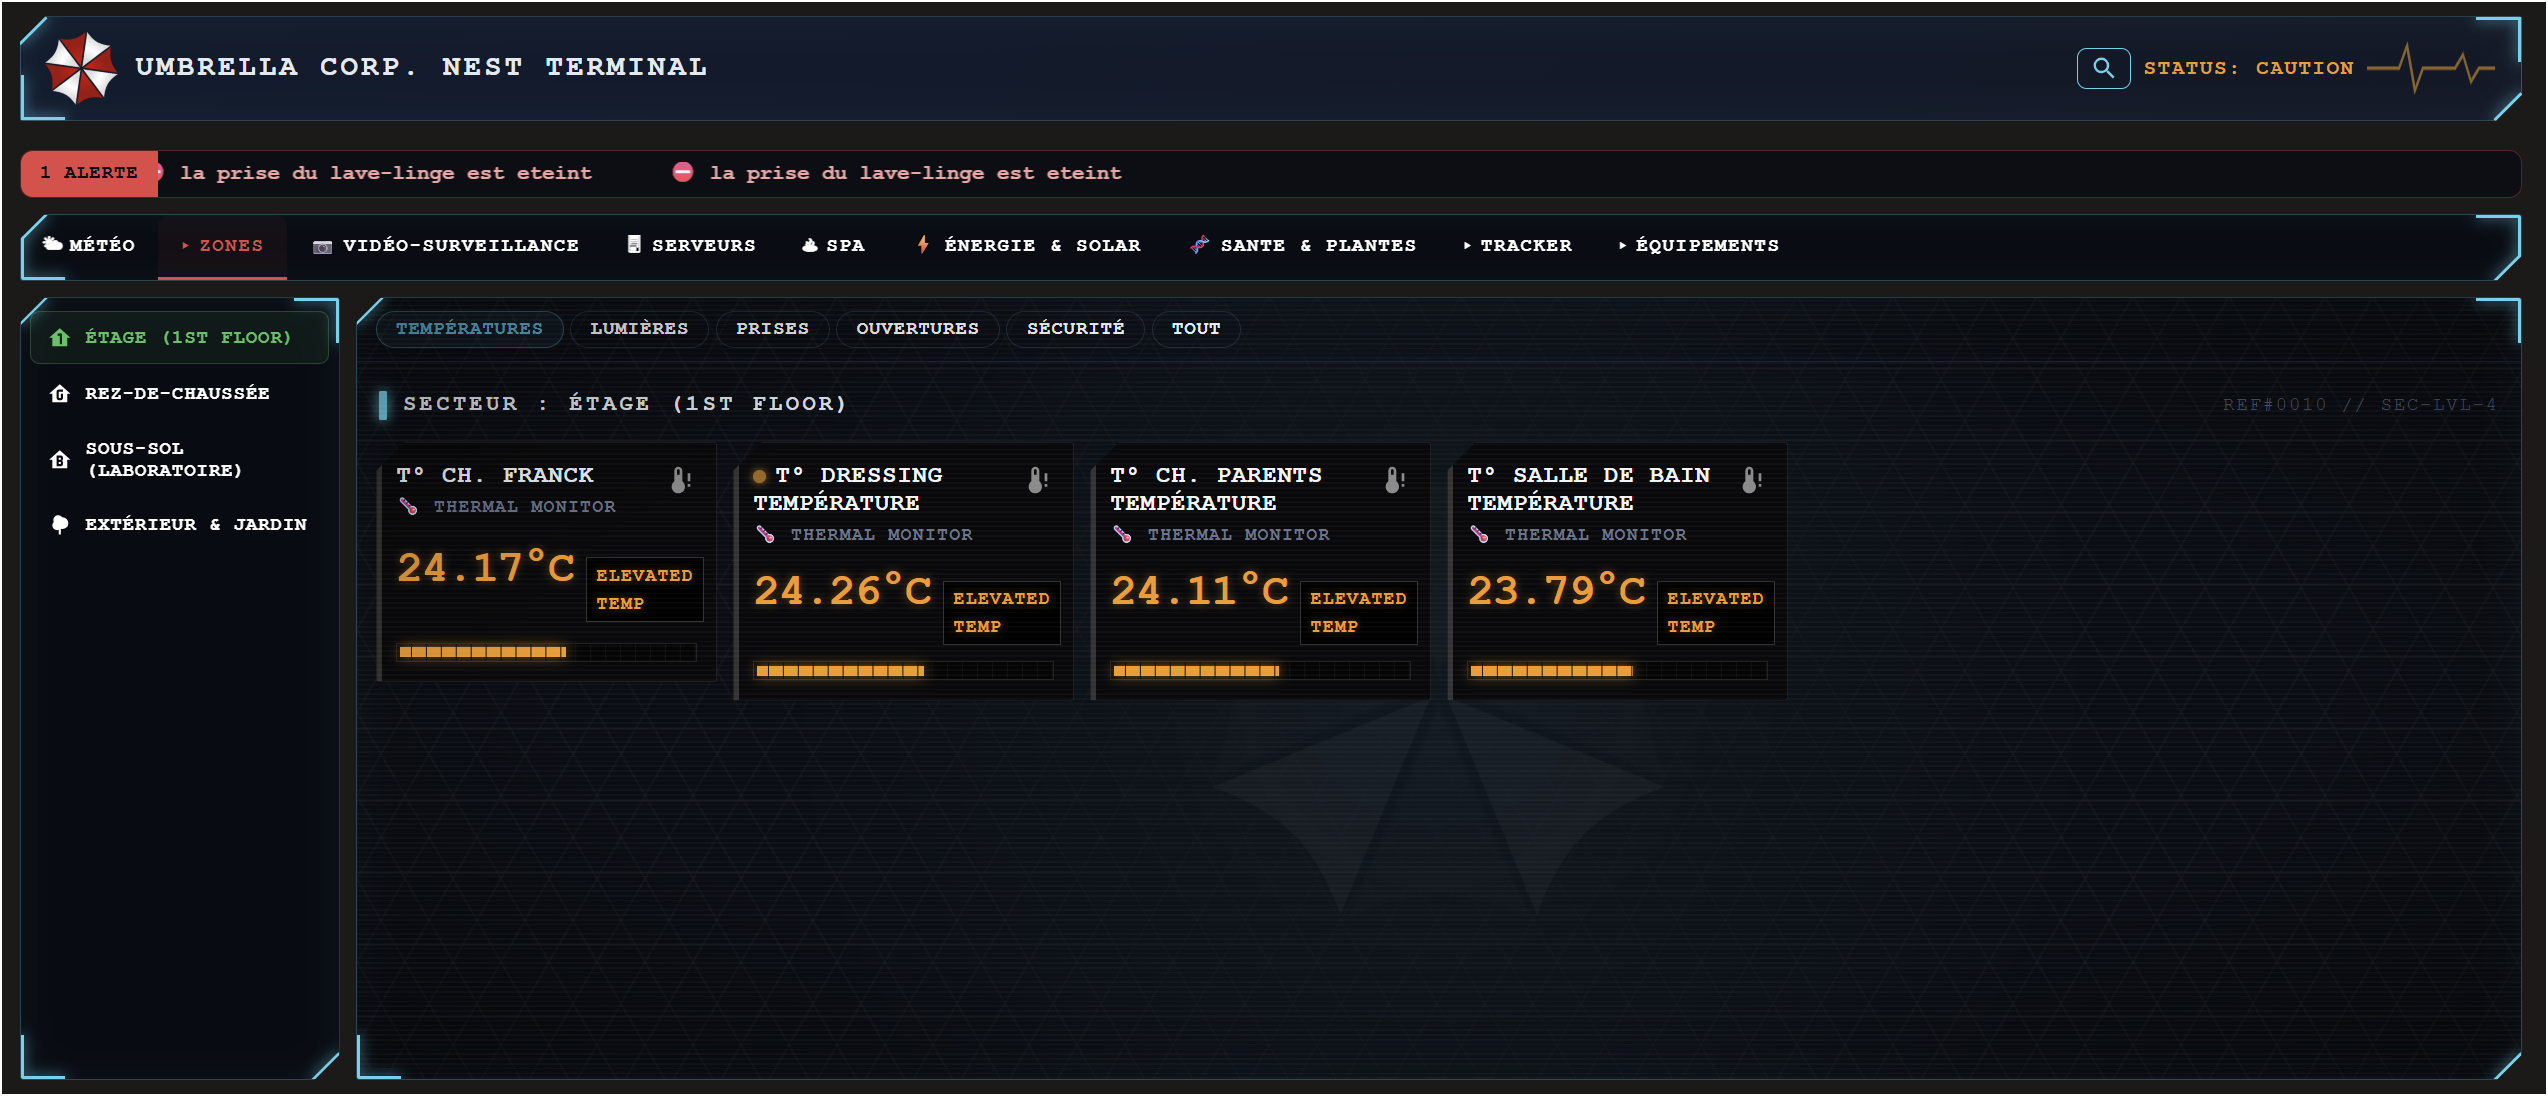2548x1096 pixels.
Task: Click the 24.17°C reading
Action: pyautogui.click(x=486, y=568)
